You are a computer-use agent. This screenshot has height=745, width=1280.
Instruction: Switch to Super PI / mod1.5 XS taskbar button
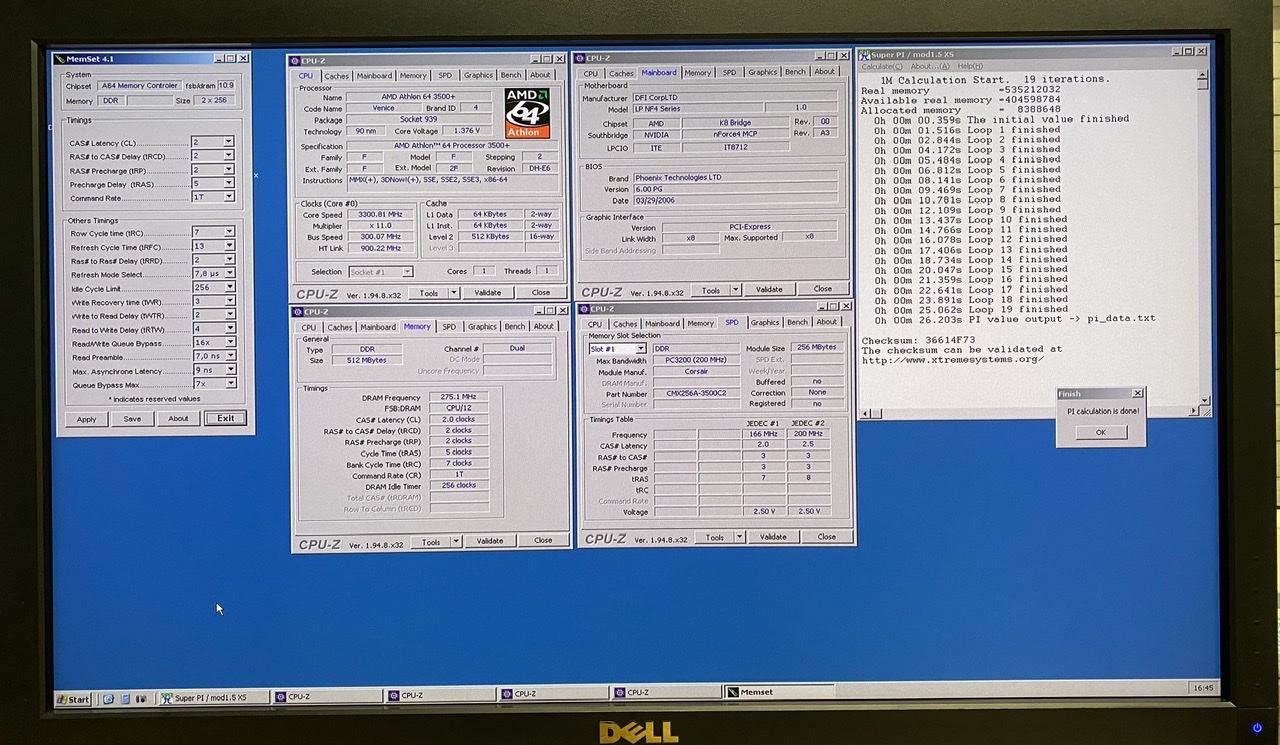[x=213, y=698]
